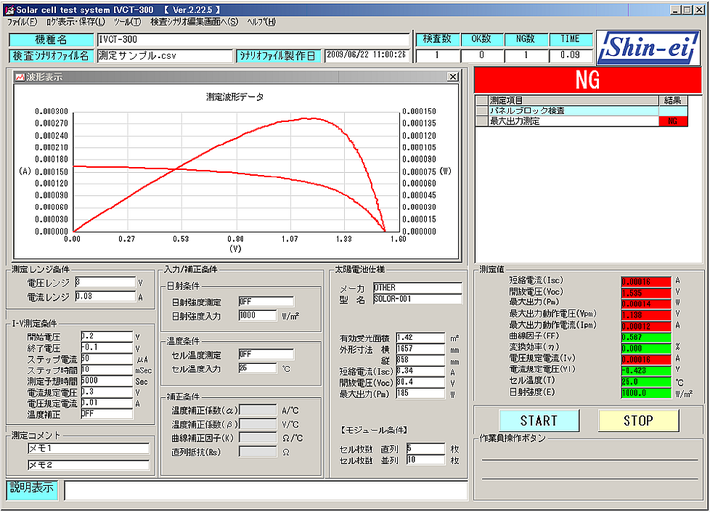The width and height of the screenshot is (710, 512).
Task: Click the 電流レンジ input field
Action: click(x=105, y=297)
